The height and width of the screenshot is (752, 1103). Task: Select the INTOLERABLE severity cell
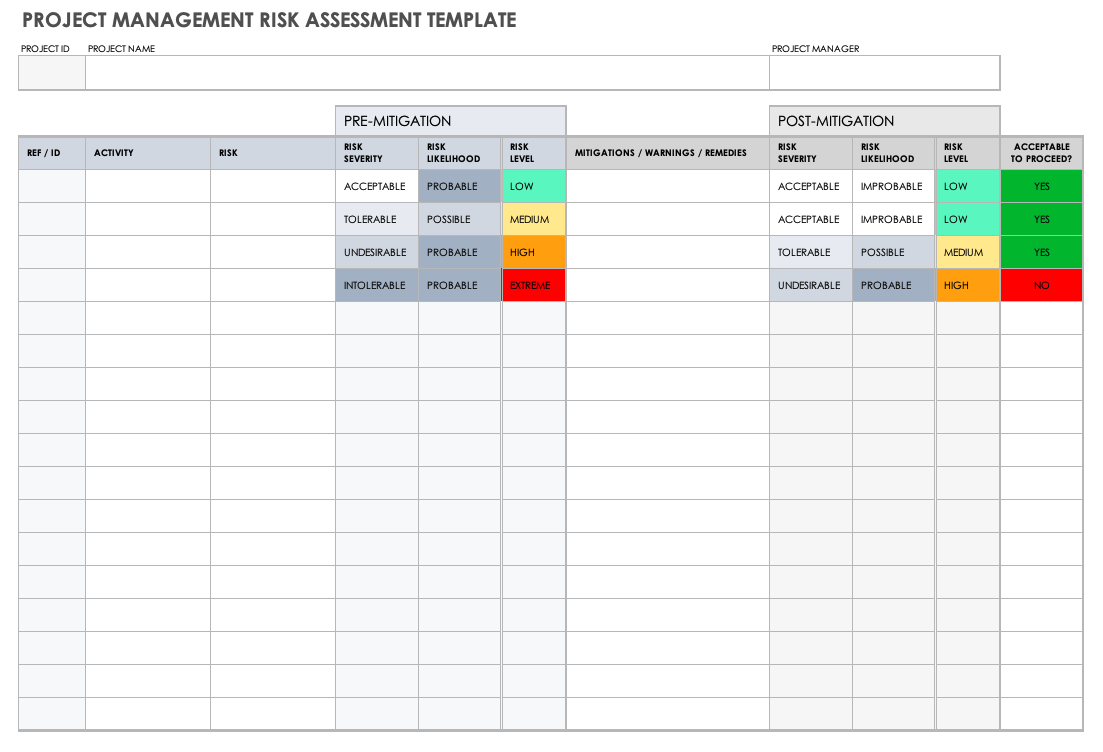coord(376,286)
